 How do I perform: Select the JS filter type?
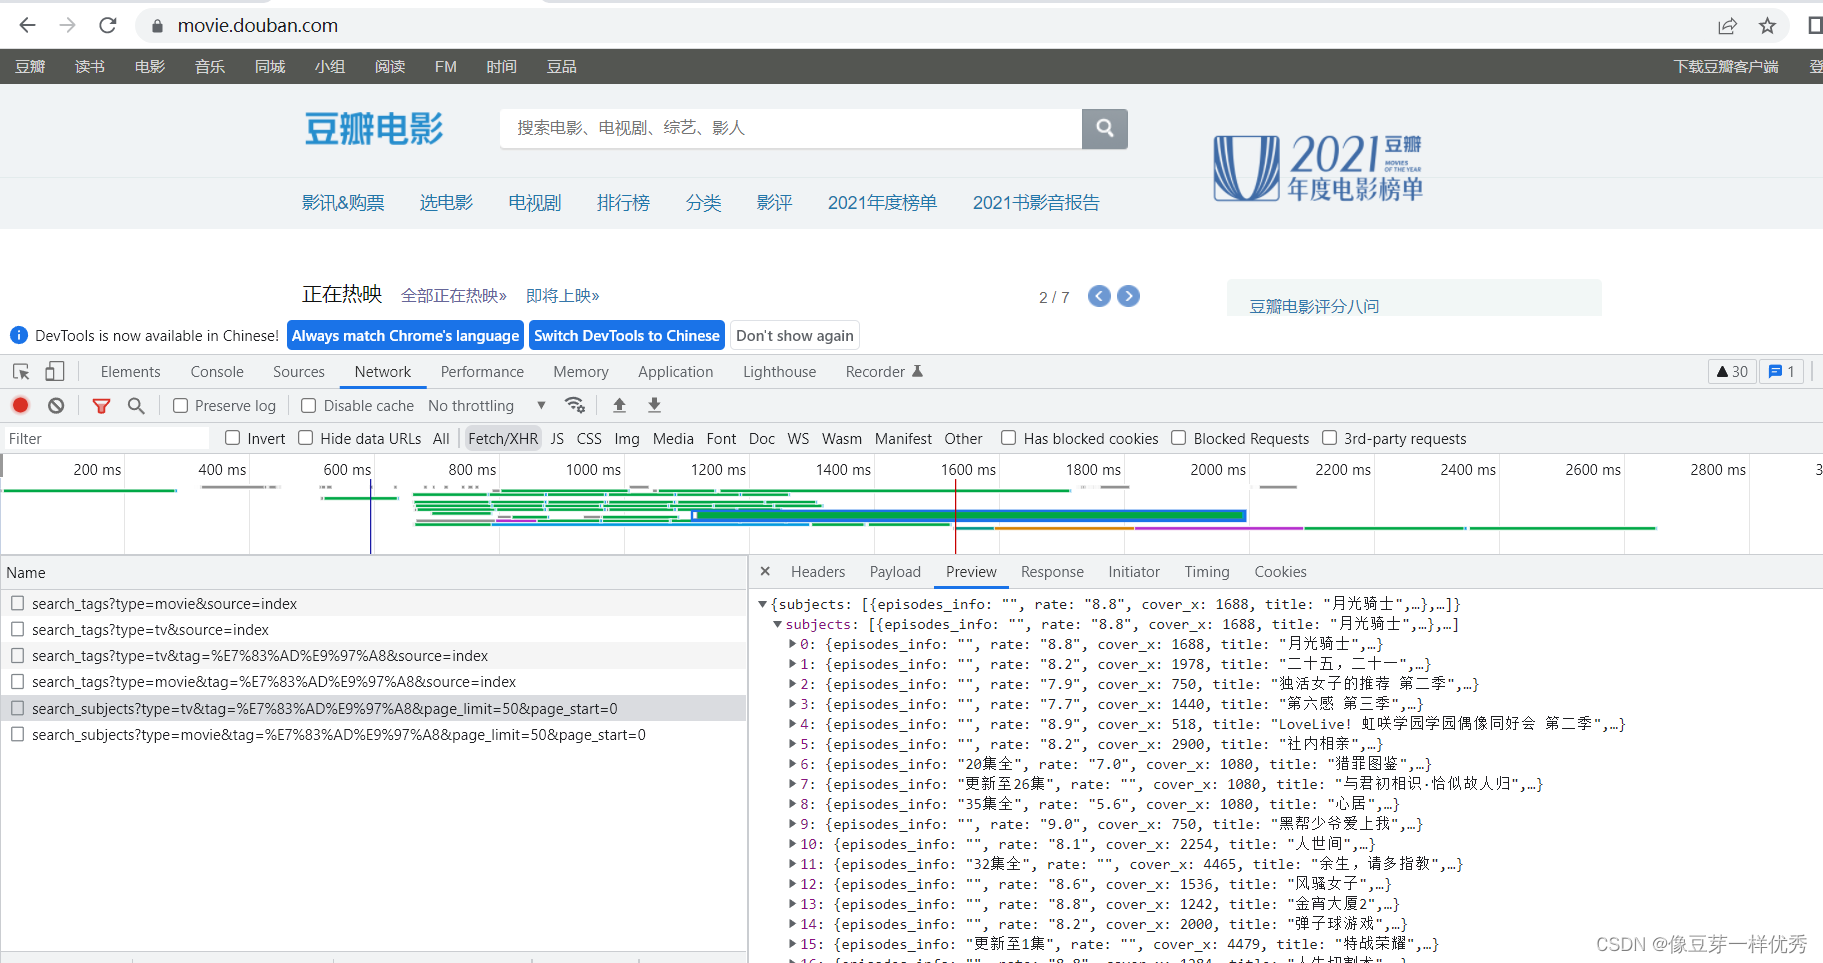pos(557,438)
